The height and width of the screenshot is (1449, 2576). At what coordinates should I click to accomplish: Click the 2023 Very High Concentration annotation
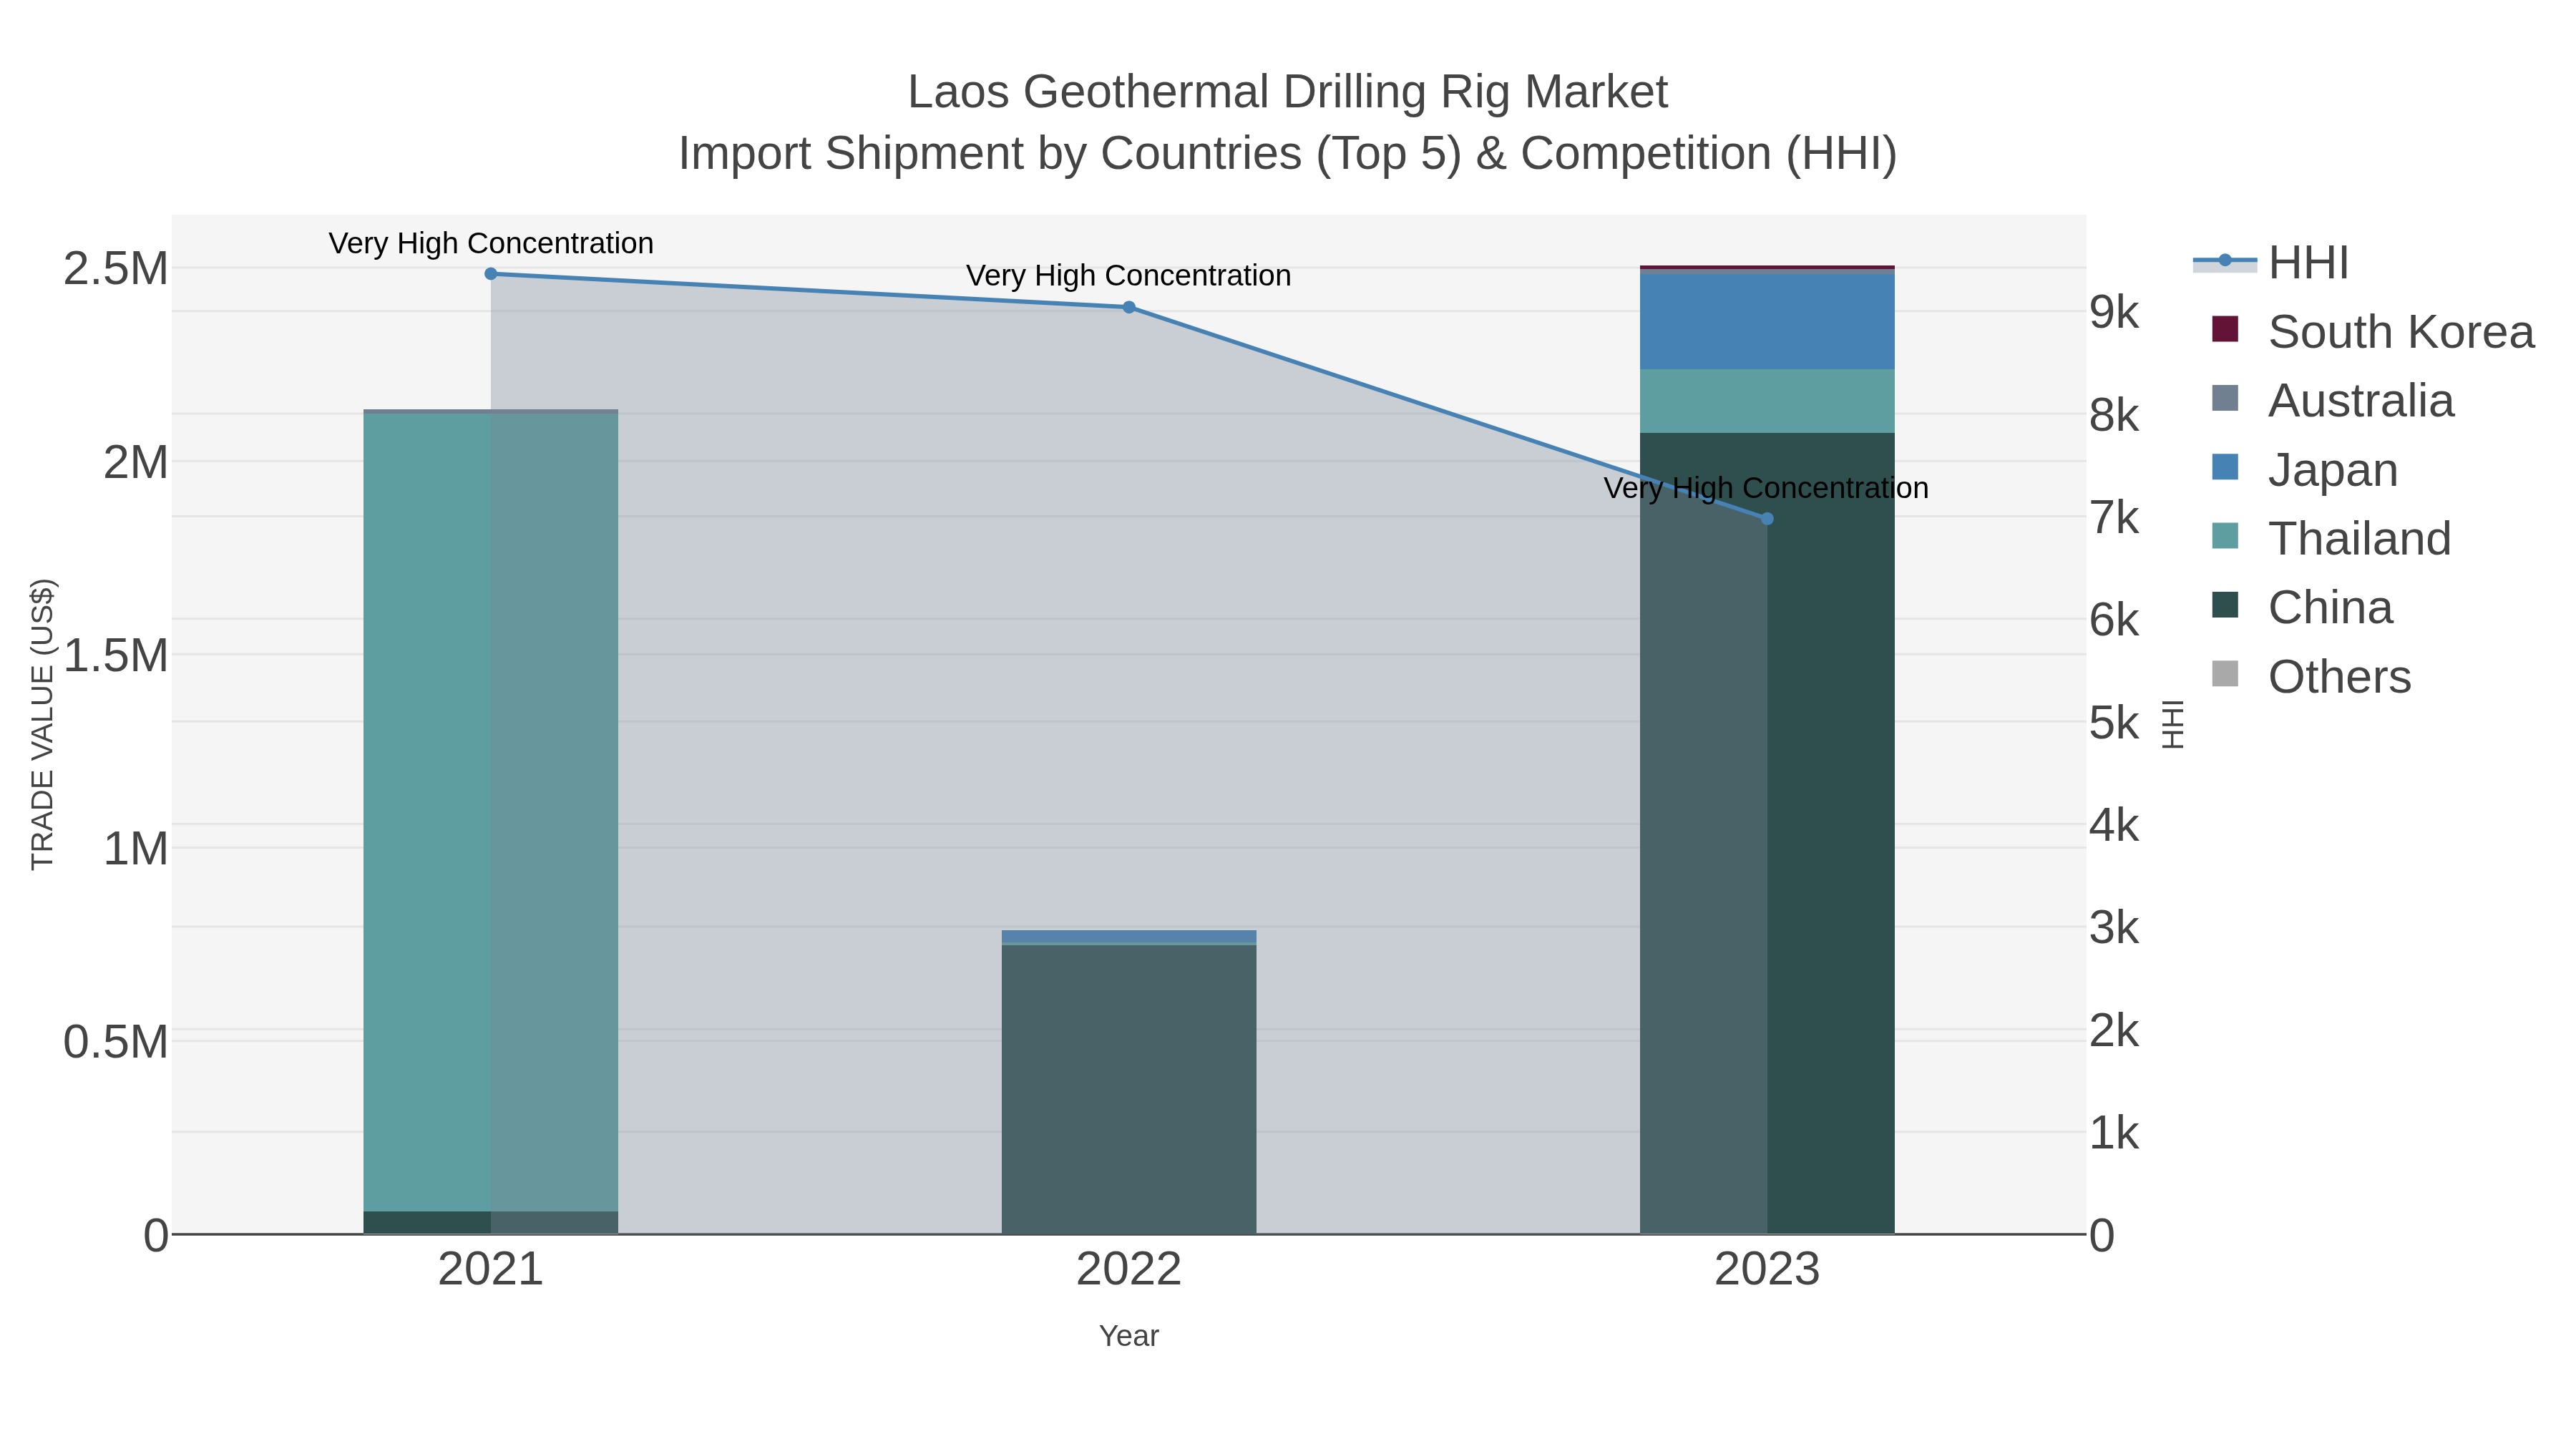(x=1767, y=488)
